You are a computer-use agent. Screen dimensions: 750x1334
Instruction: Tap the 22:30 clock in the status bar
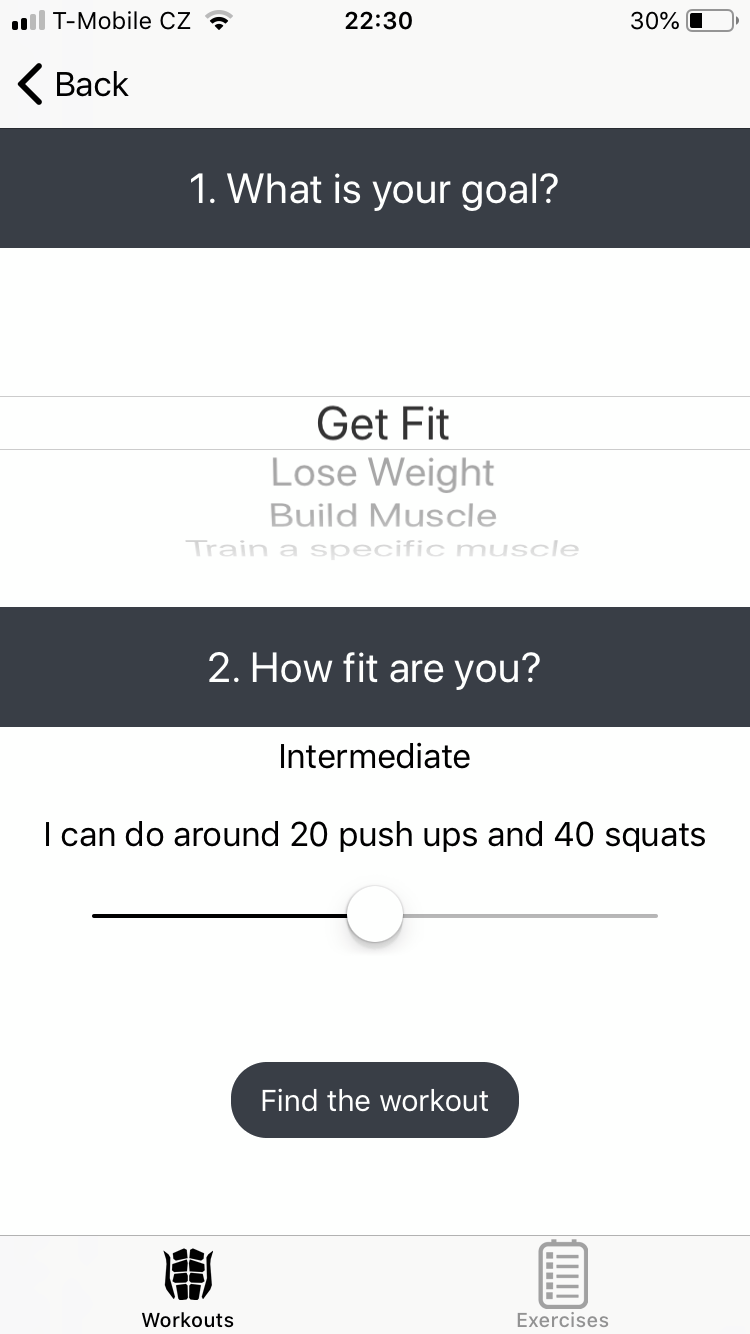pyautogui.click(x=377, y=21)
